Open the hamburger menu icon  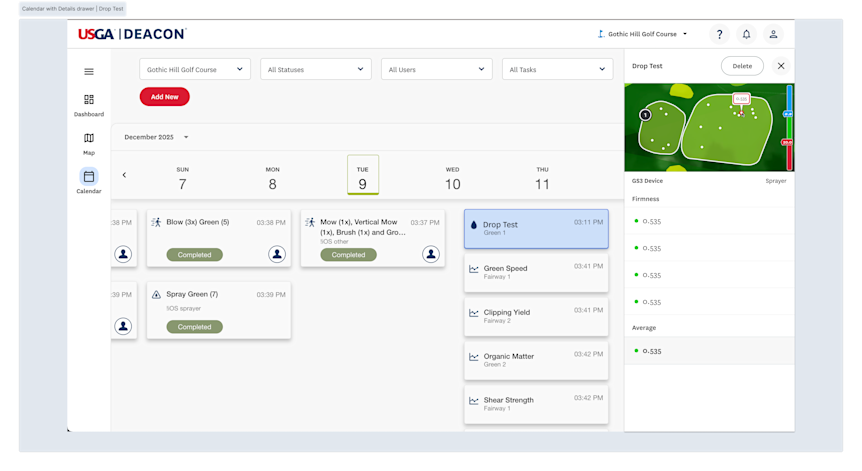coord(89,71)
